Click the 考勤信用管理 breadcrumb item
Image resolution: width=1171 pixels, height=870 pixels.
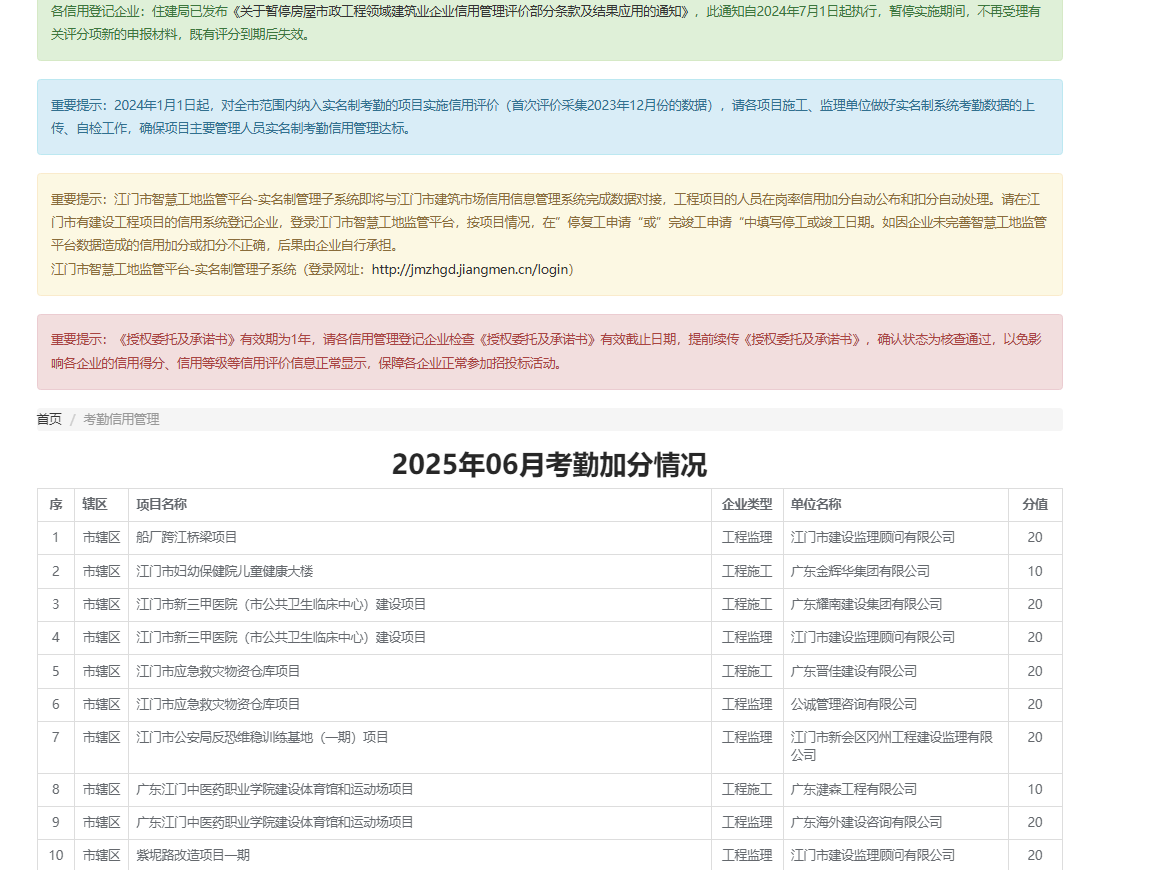tap(121, 419)
